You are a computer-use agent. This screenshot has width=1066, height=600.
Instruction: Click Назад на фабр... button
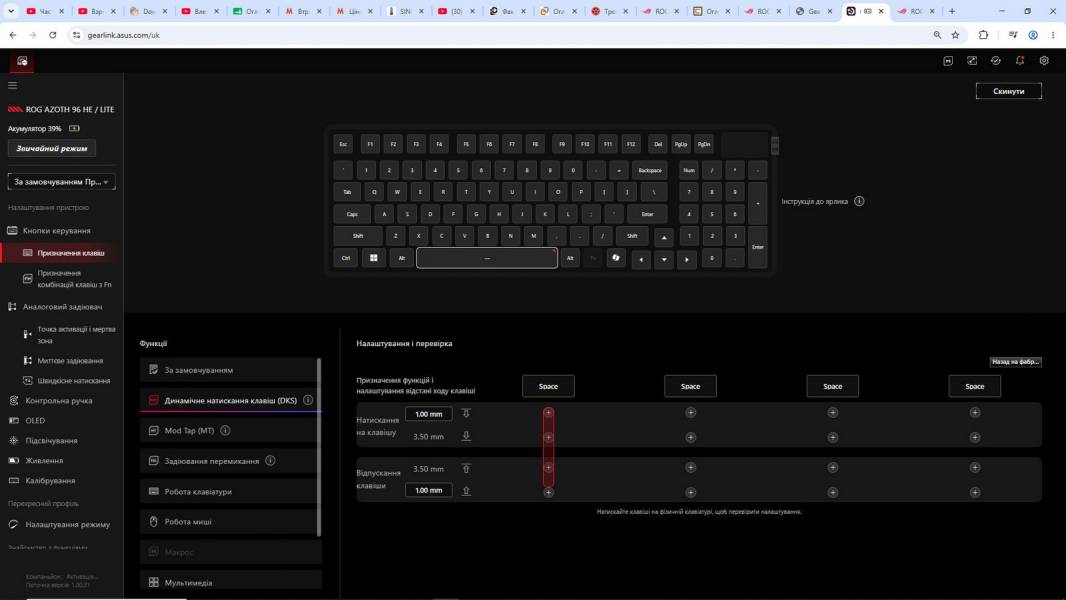(x=1015, y=361)
